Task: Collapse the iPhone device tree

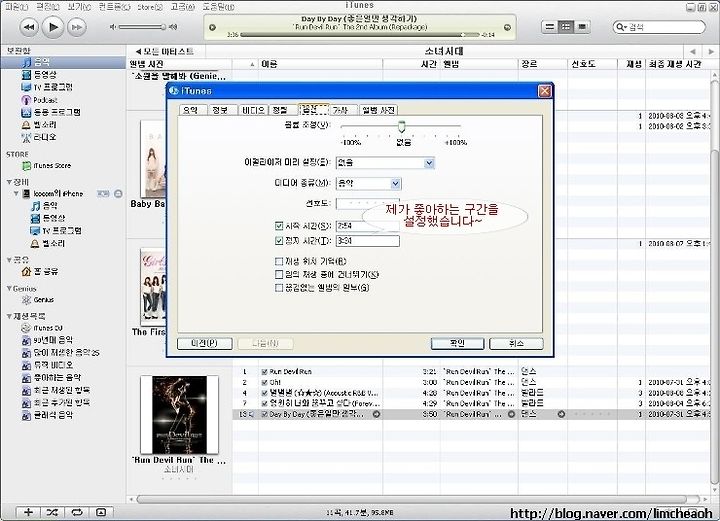Action: point(16,194)
